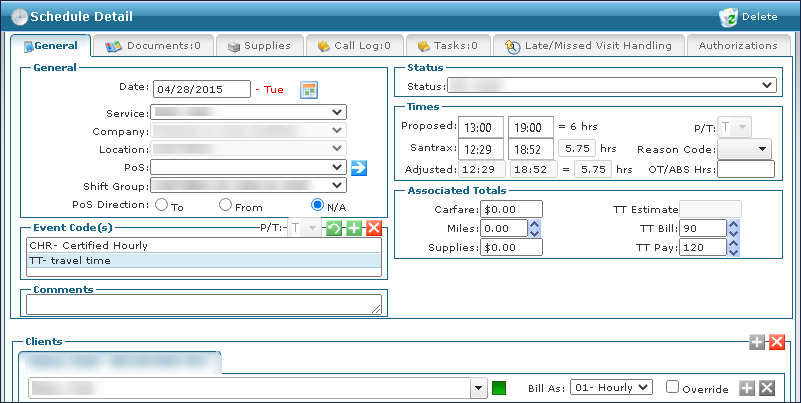801x403 pixels.
Task: Select the 'To' PoS Direction radio
Action: (x=160, y=205)
